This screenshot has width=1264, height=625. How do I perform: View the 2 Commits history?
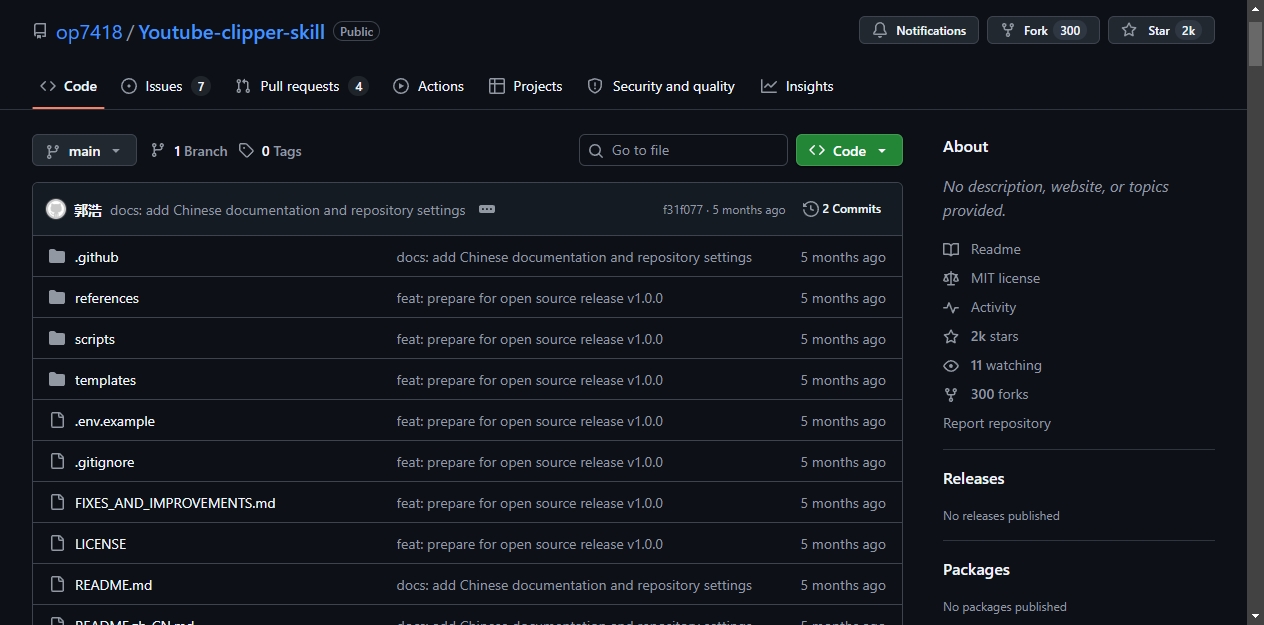[x=842, y=209]
